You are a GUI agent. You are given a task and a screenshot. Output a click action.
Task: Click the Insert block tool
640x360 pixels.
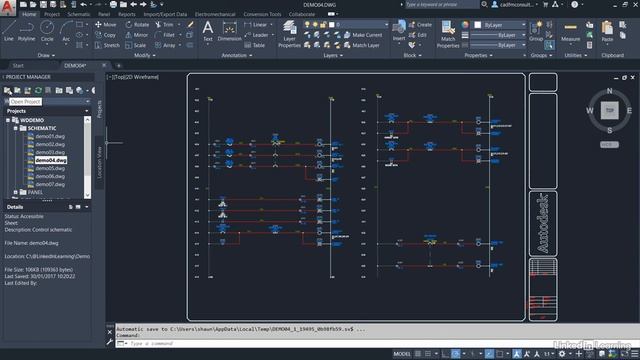point(399,31)
